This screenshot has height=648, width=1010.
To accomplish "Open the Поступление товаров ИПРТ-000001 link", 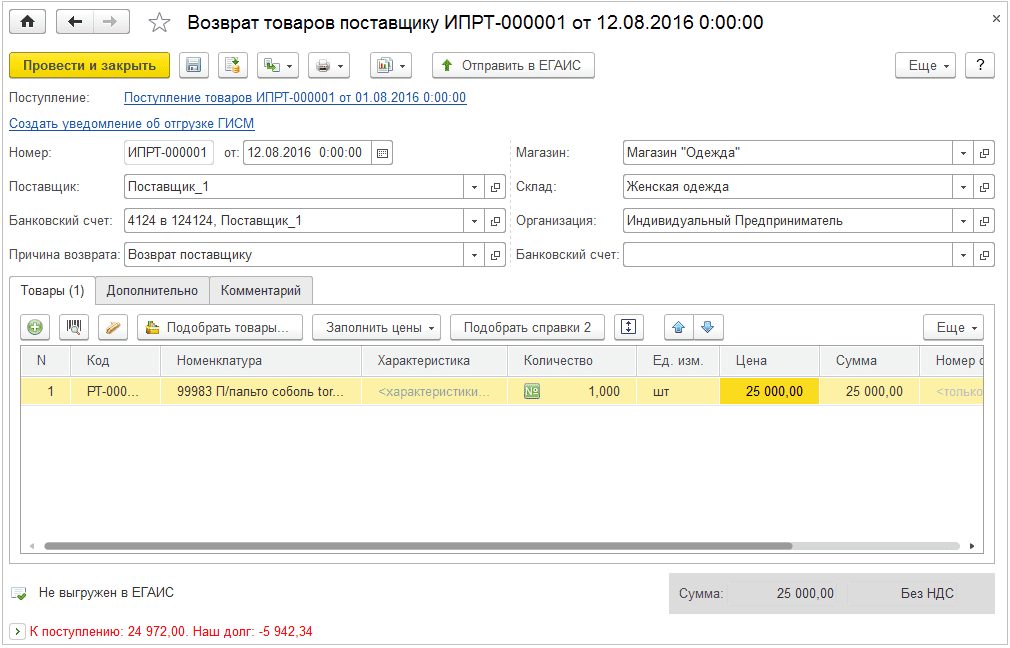I will 295,97.
